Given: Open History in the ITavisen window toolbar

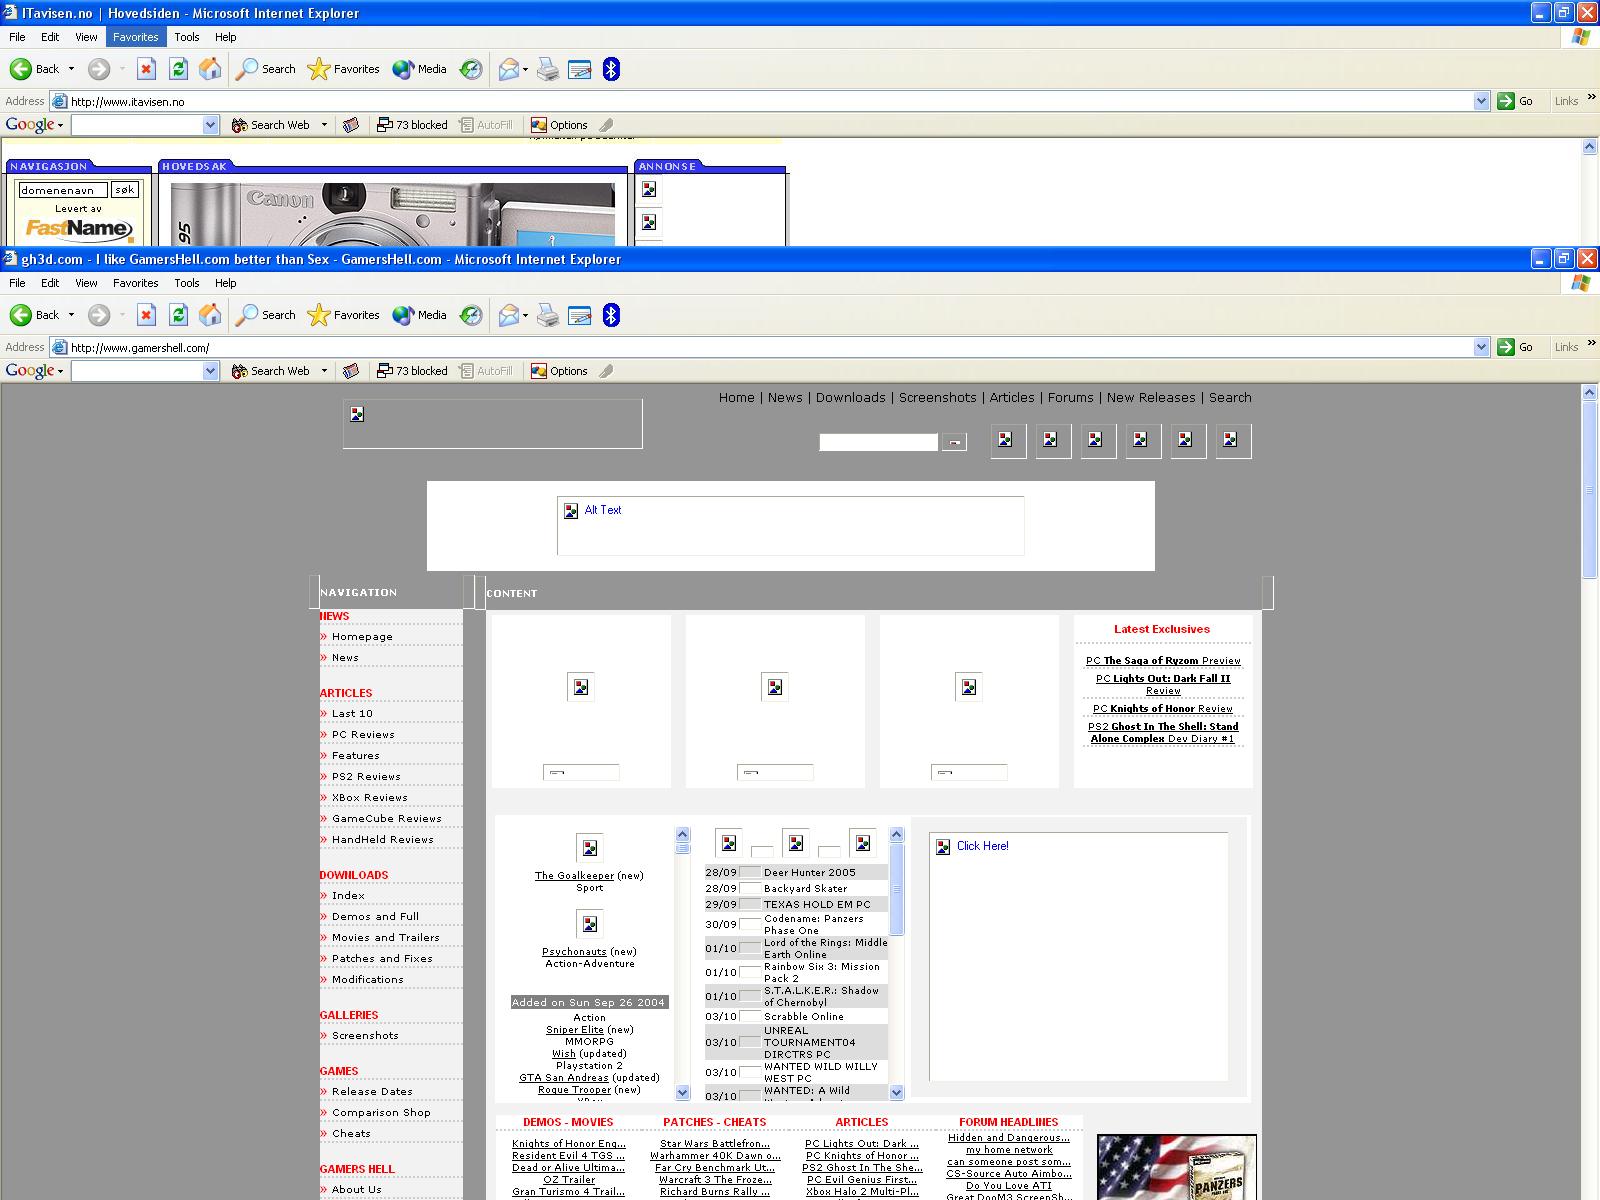Looking at the screenshot, I should [x=471, y=69].
